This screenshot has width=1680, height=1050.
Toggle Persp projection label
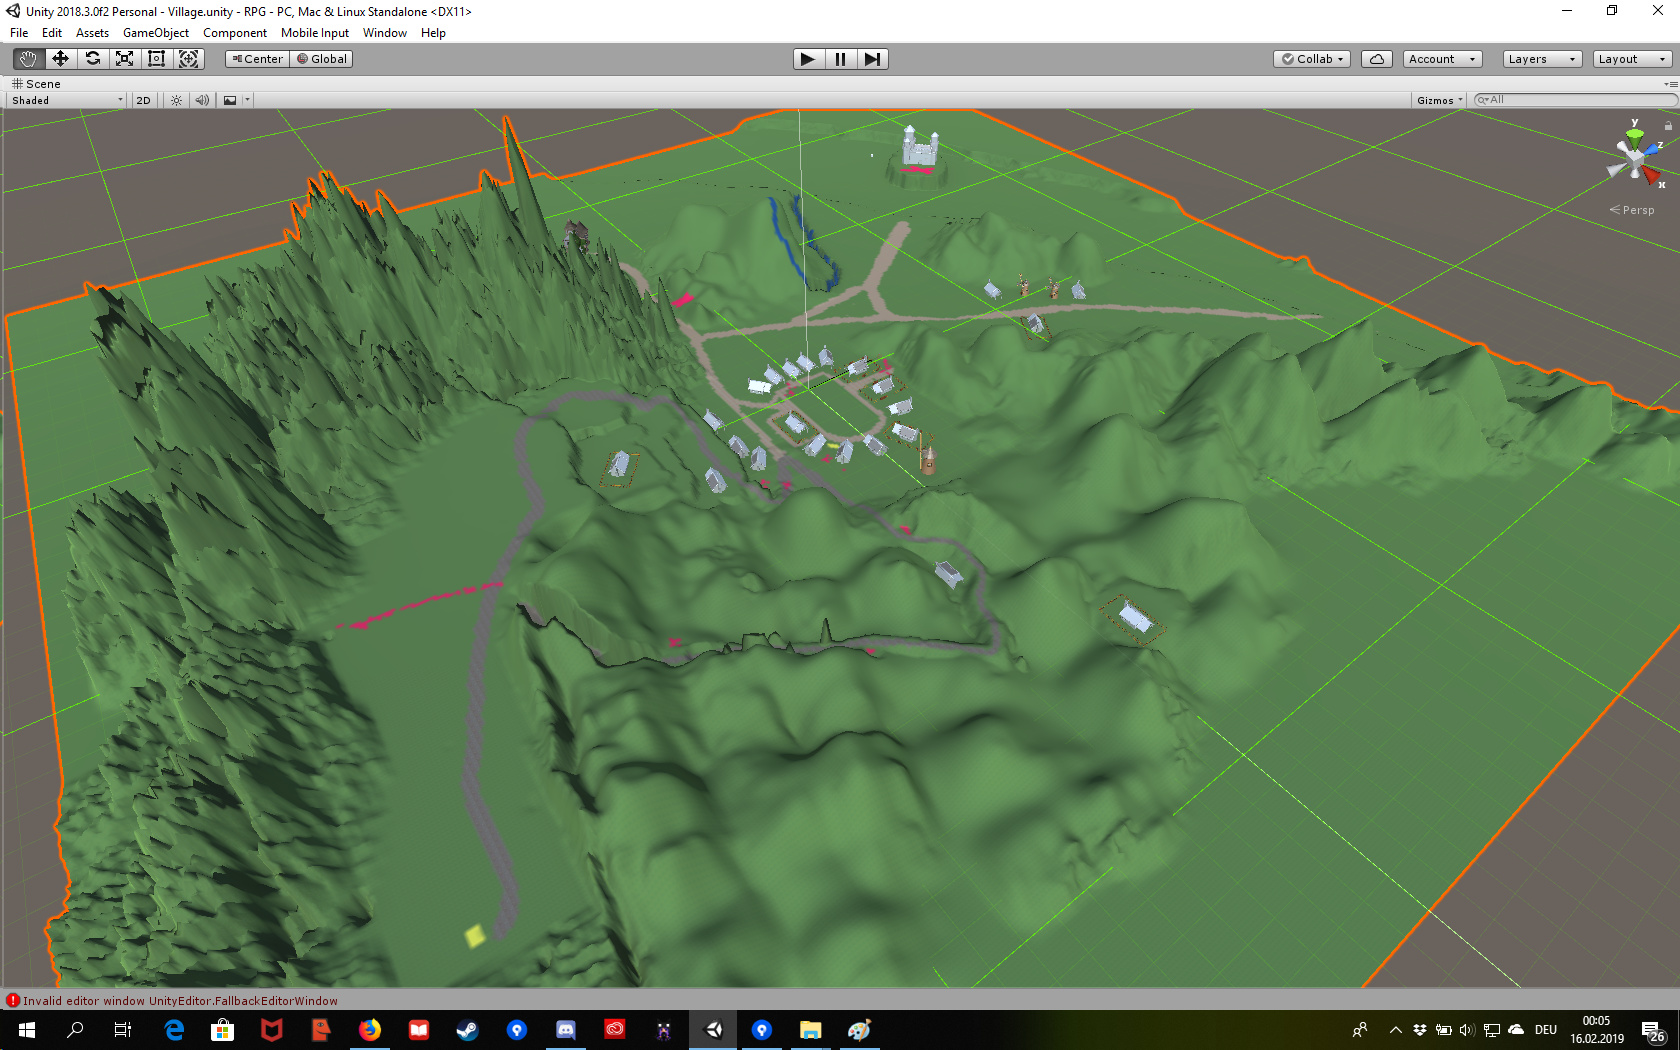(x=1632, y=210)
